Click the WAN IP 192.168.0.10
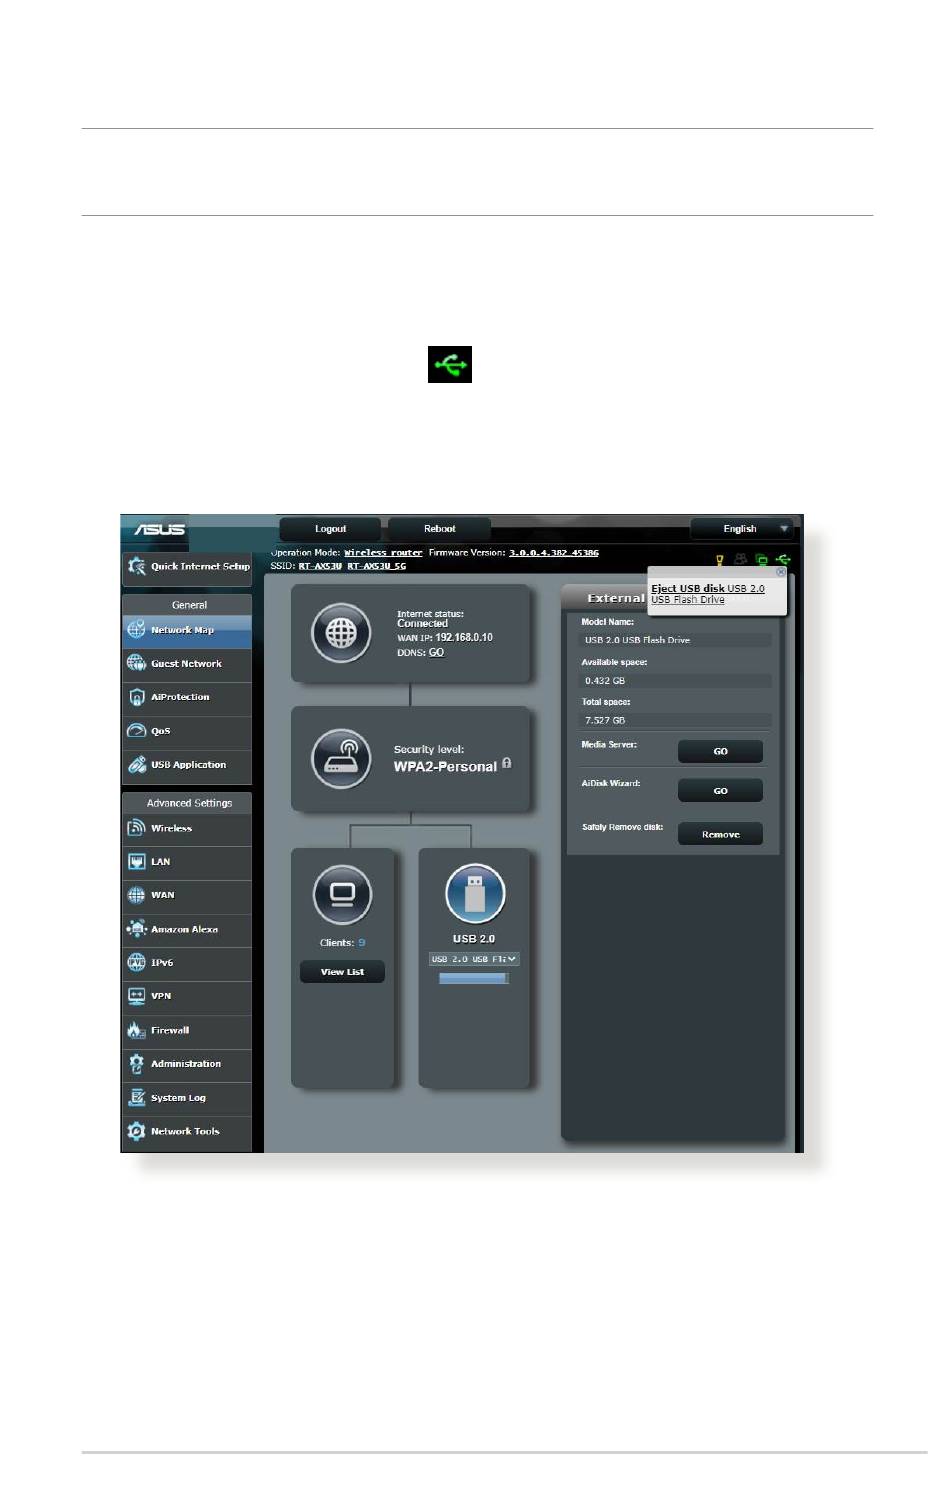Screen dimensions: 950x1485 464,638
